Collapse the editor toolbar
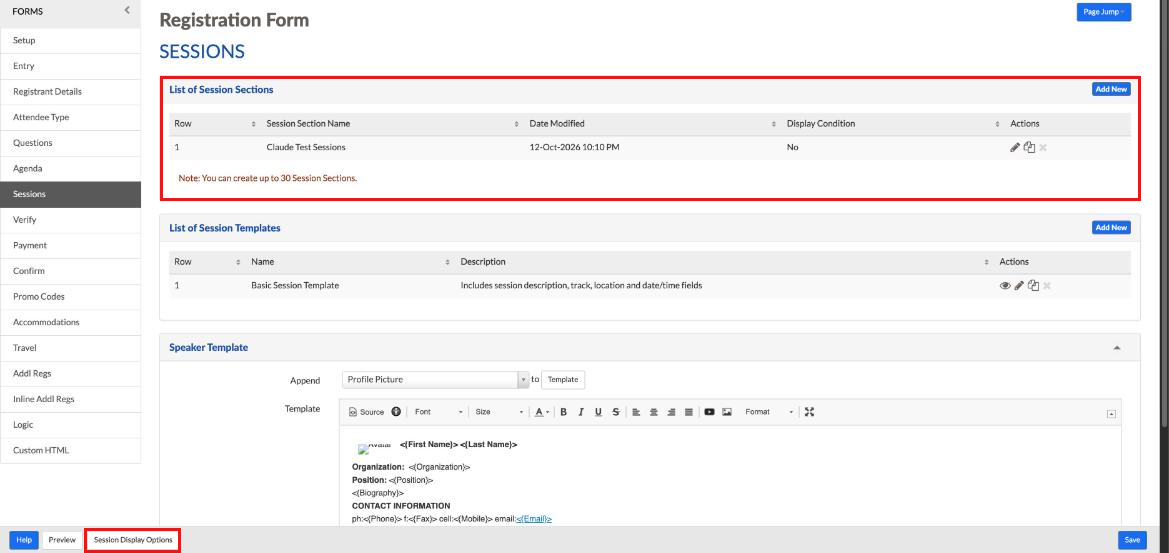Image resolution: width=1169 pixels, height=553 pixels. [1111, 414]
